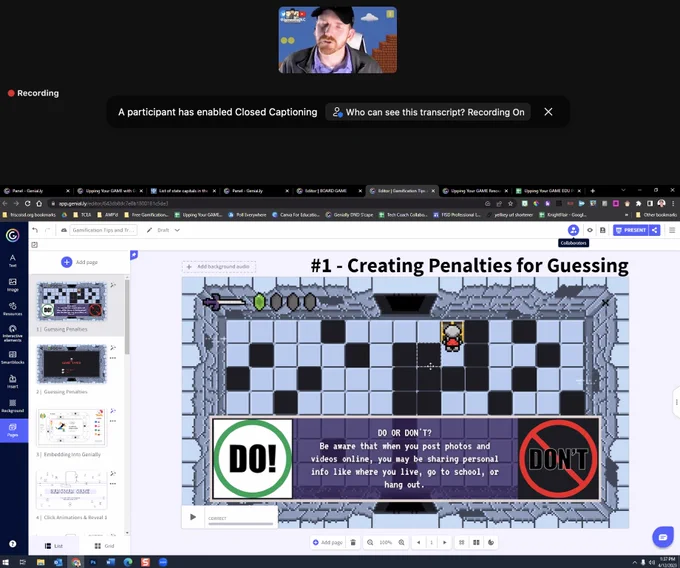Screen dimensions: 680x568
Task: Zoom out the canvas with the minus magnifier
Action: 370,542
